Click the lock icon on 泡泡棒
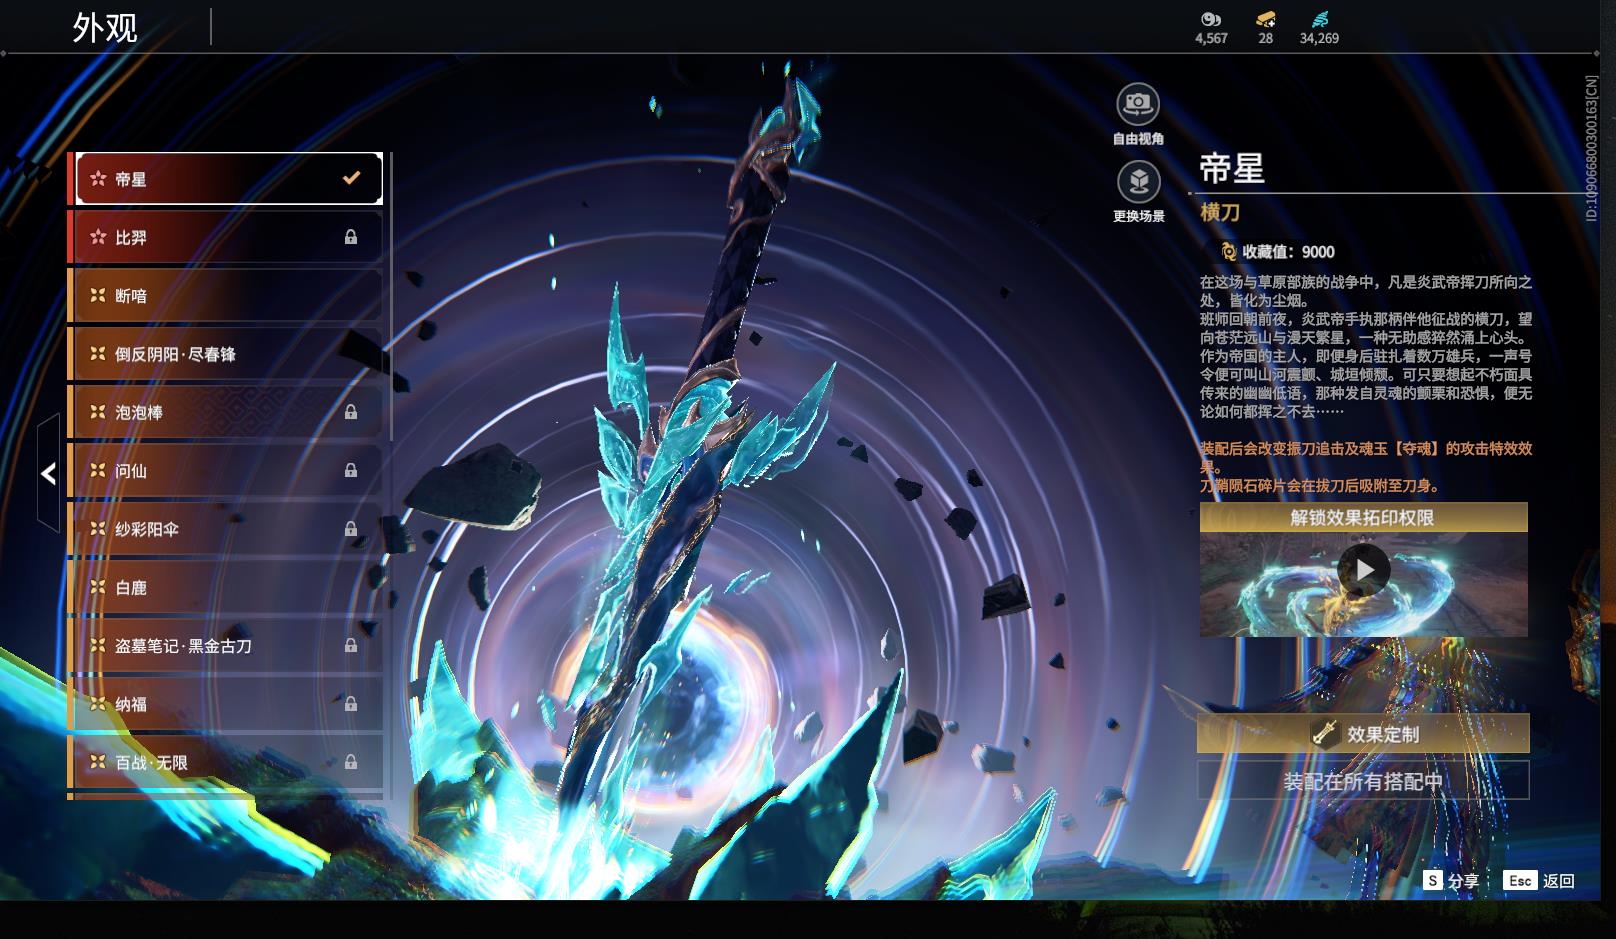Image resolution: width=1616 pixels, height=939 pixels. tap(351, 412)
